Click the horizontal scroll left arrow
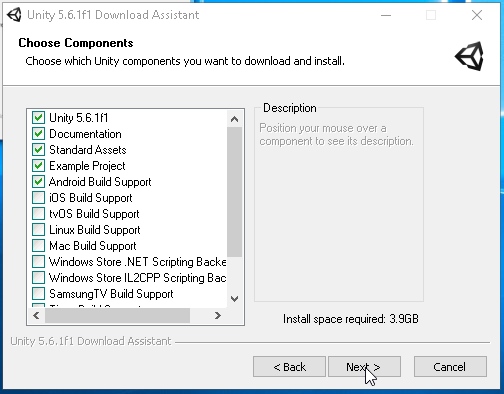The image size is (504, 394). click(x=36, y=315)
